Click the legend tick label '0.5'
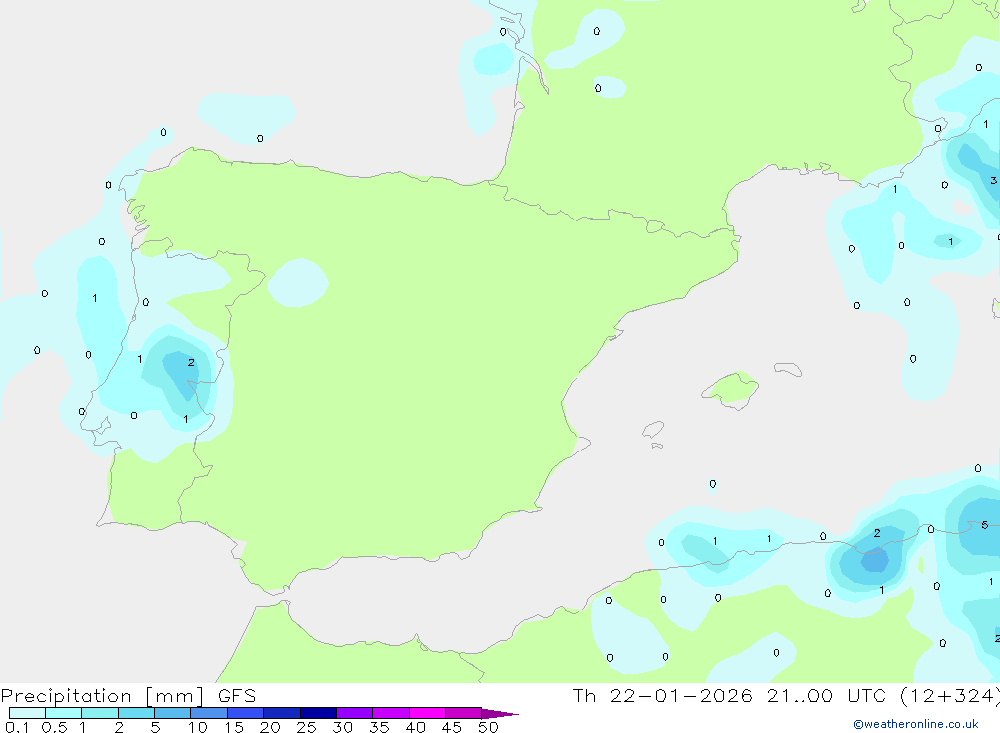Screen dimensions: 1000x733 coord(54,727)
